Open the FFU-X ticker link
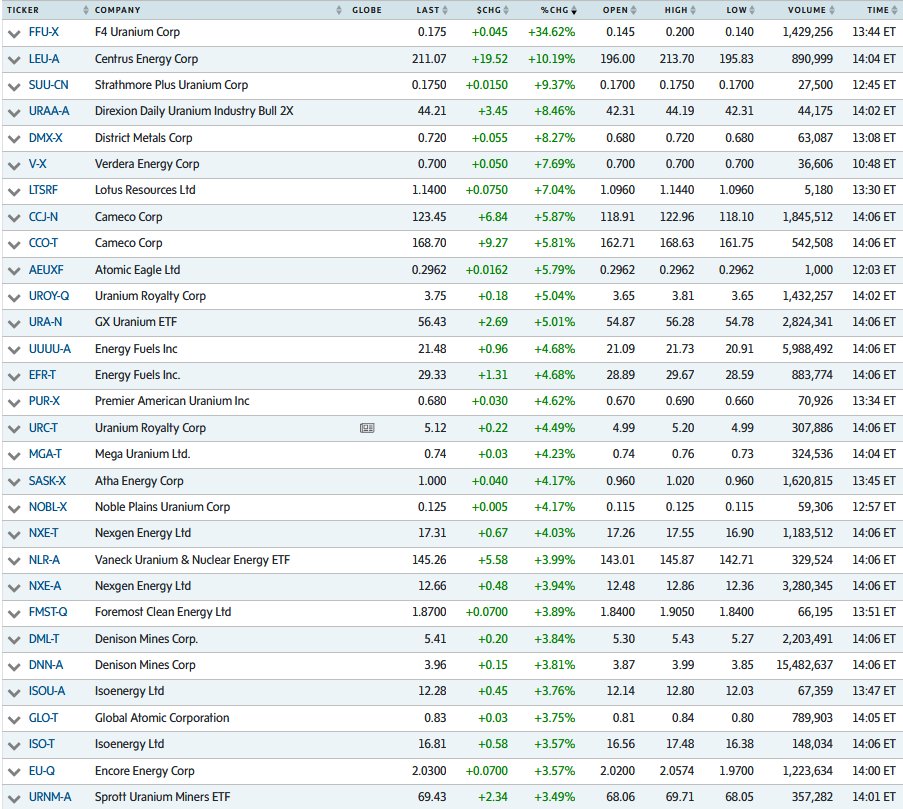The image size is (903, 809). 44,32
